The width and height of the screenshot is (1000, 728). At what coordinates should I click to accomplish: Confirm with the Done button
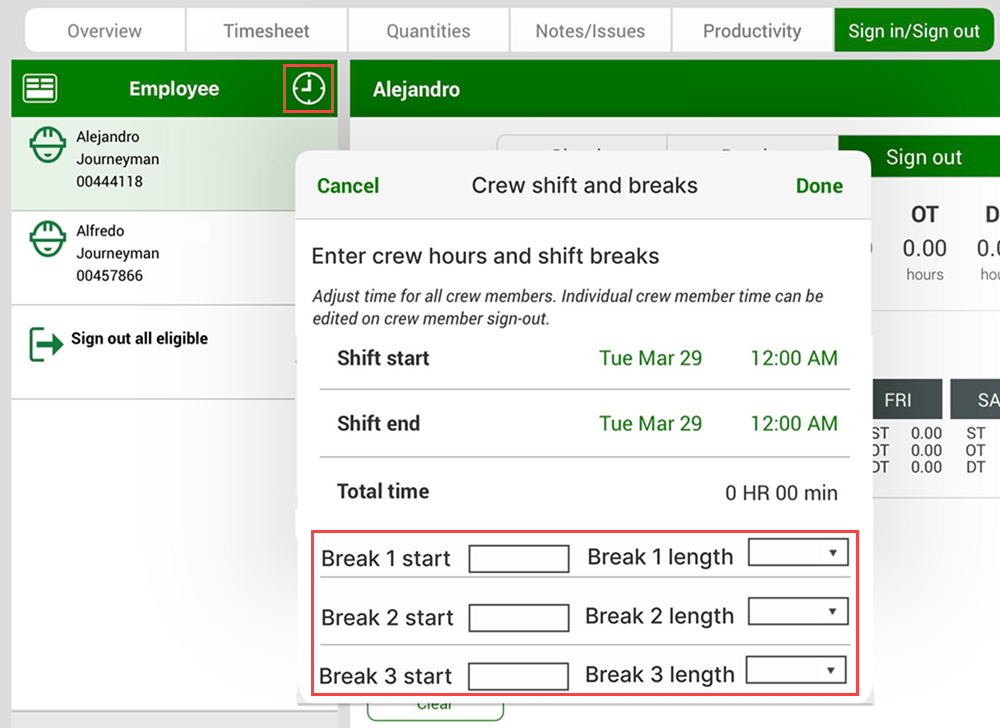tap(820, 186)
